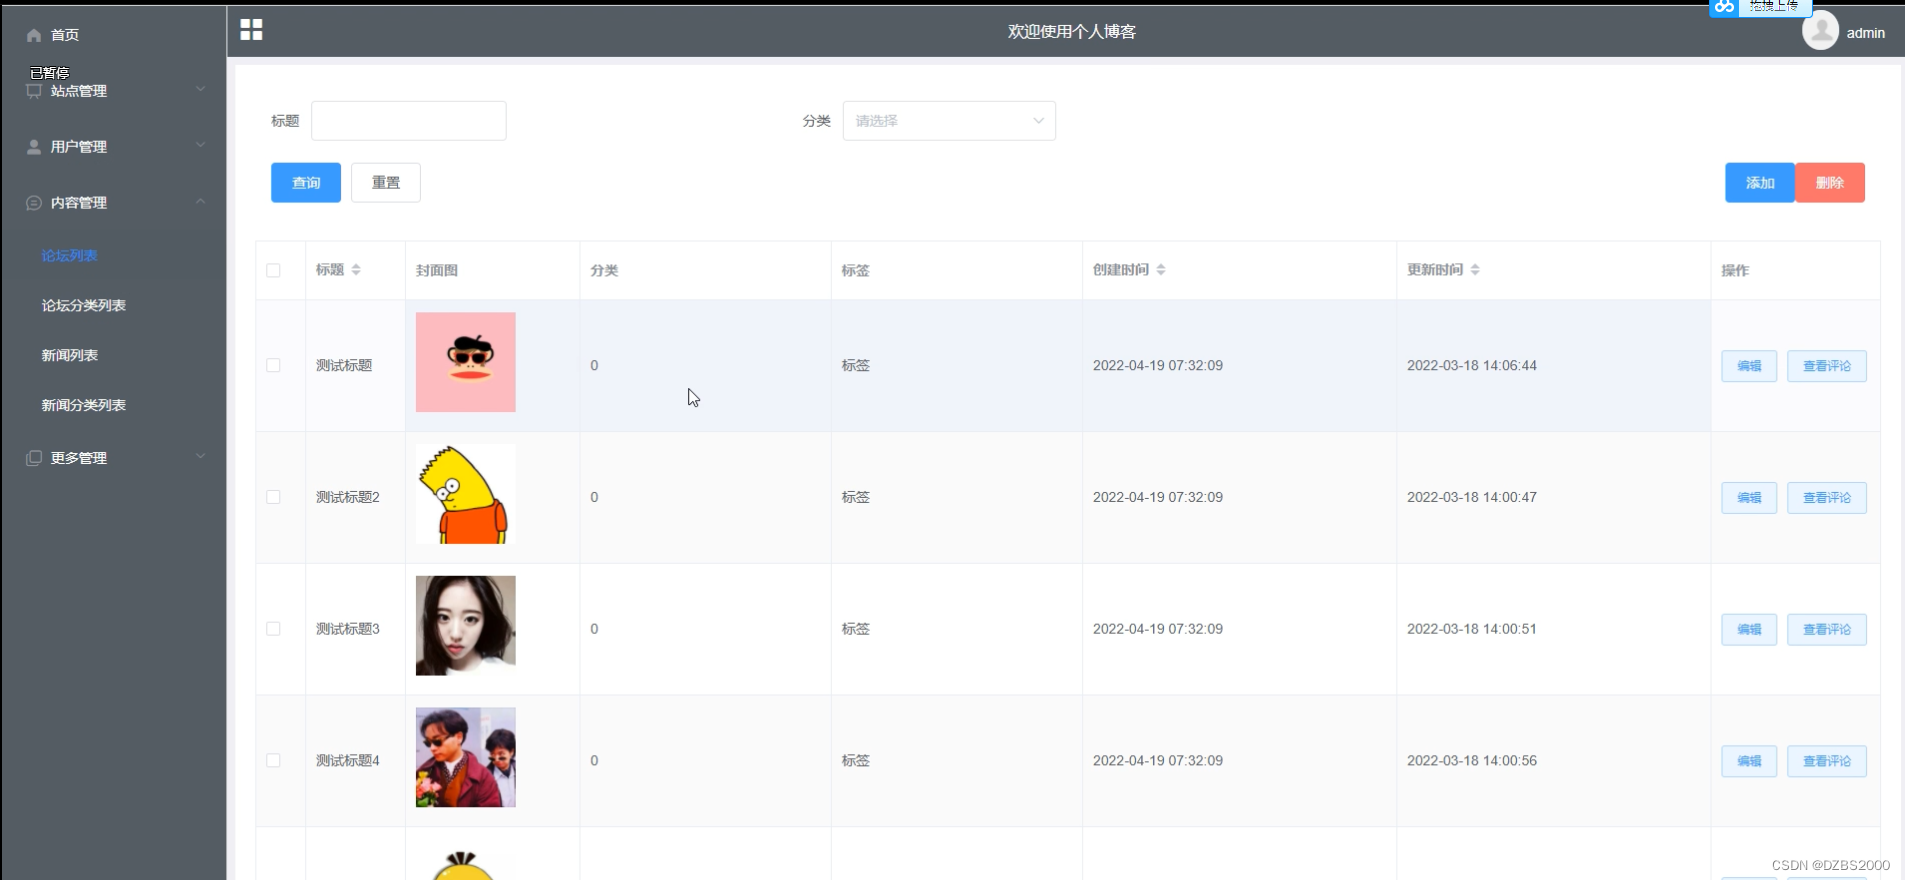Collapse the 内容管理 menu chevron
The height and width of the screenshot is (880, 1905).
click(201, 201)
